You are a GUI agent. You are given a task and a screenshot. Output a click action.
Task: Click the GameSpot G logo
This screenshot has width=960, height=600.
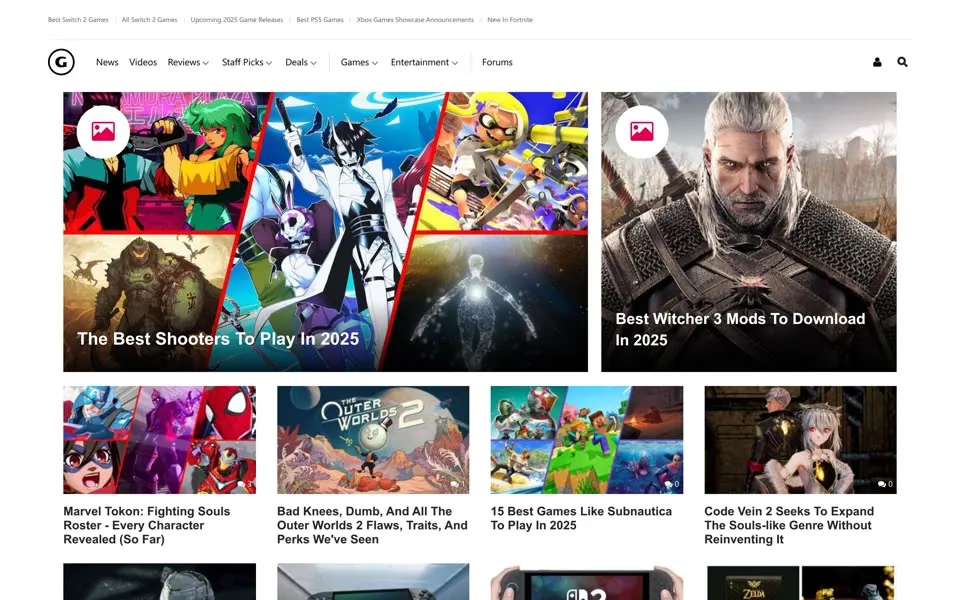tap(61, 62)
